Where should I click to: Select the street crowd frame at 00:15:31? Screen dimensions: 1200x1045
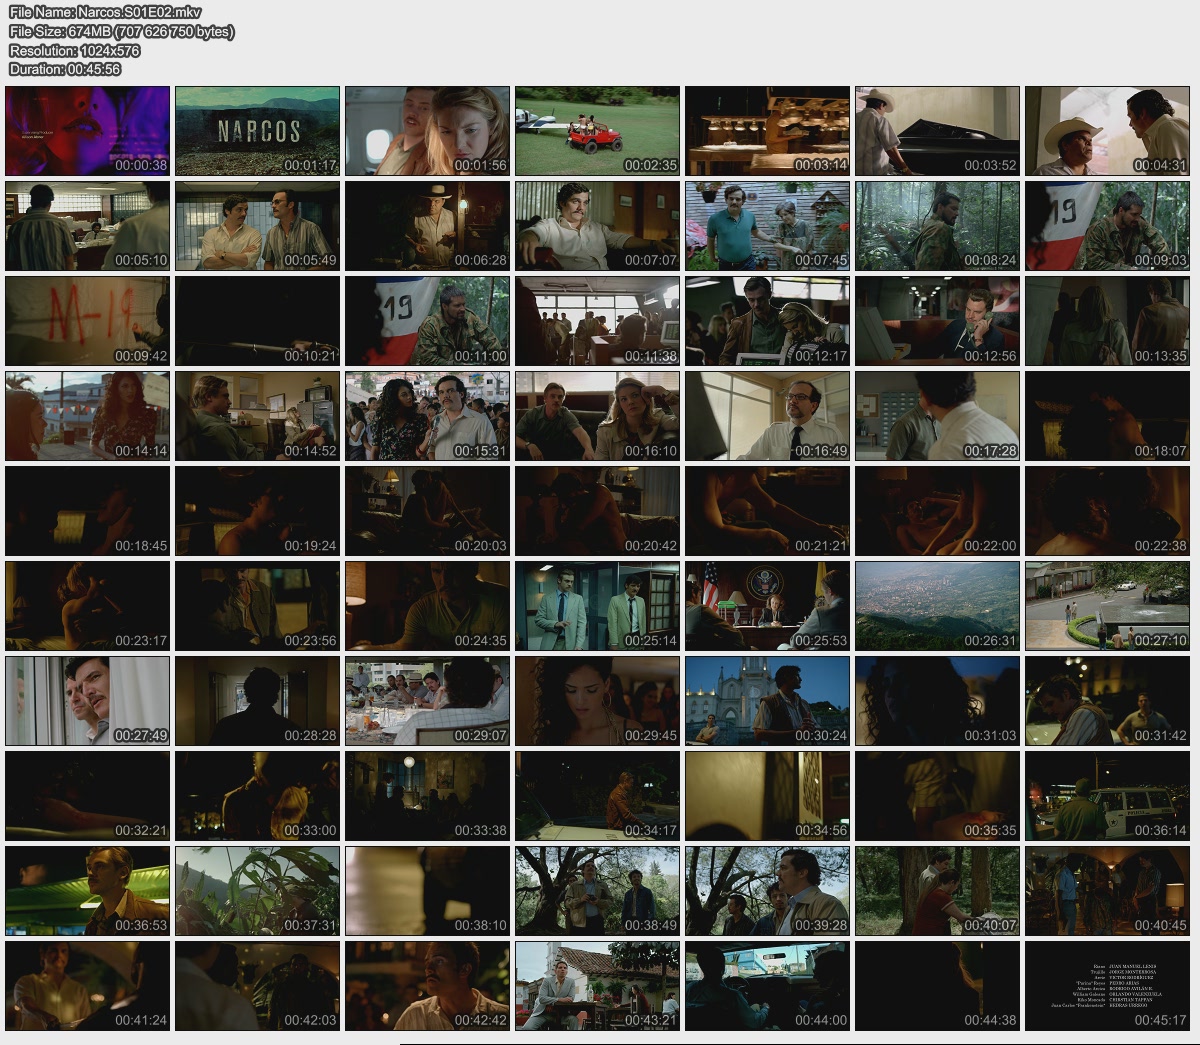click(427, 416)
